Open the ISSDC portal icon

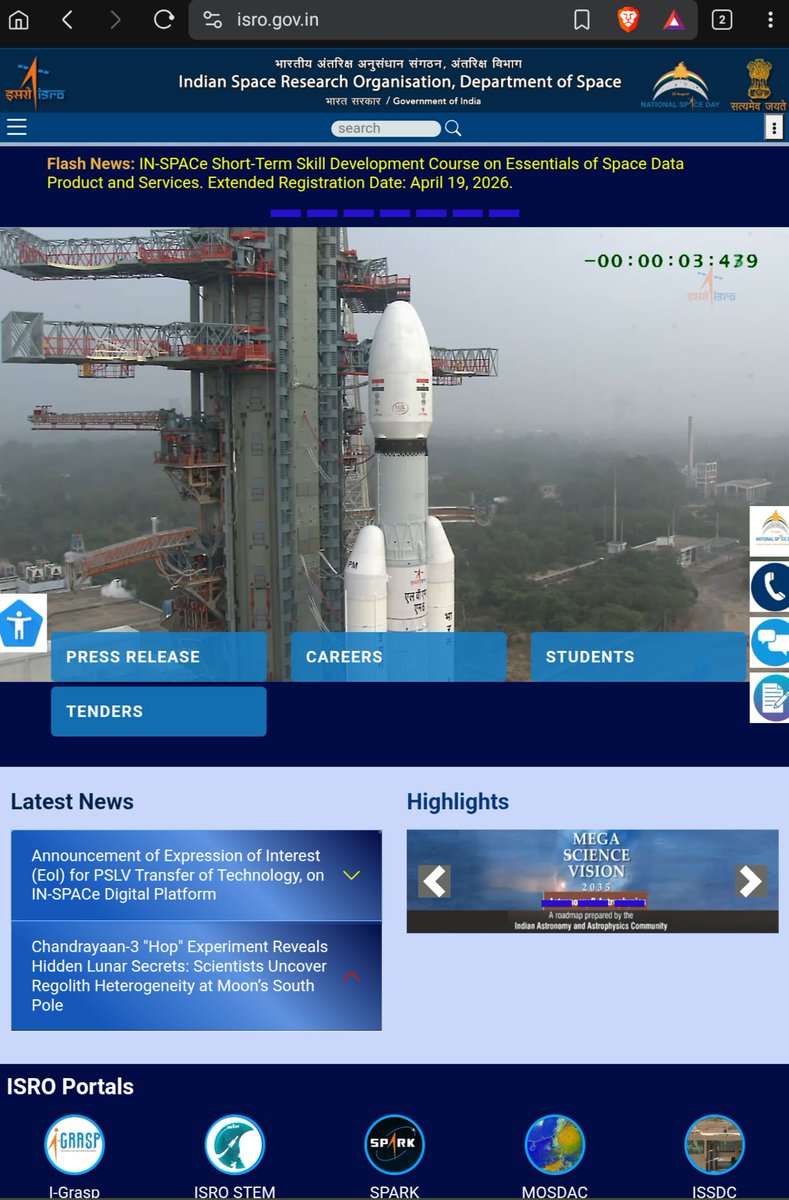tap(714, 1144)
